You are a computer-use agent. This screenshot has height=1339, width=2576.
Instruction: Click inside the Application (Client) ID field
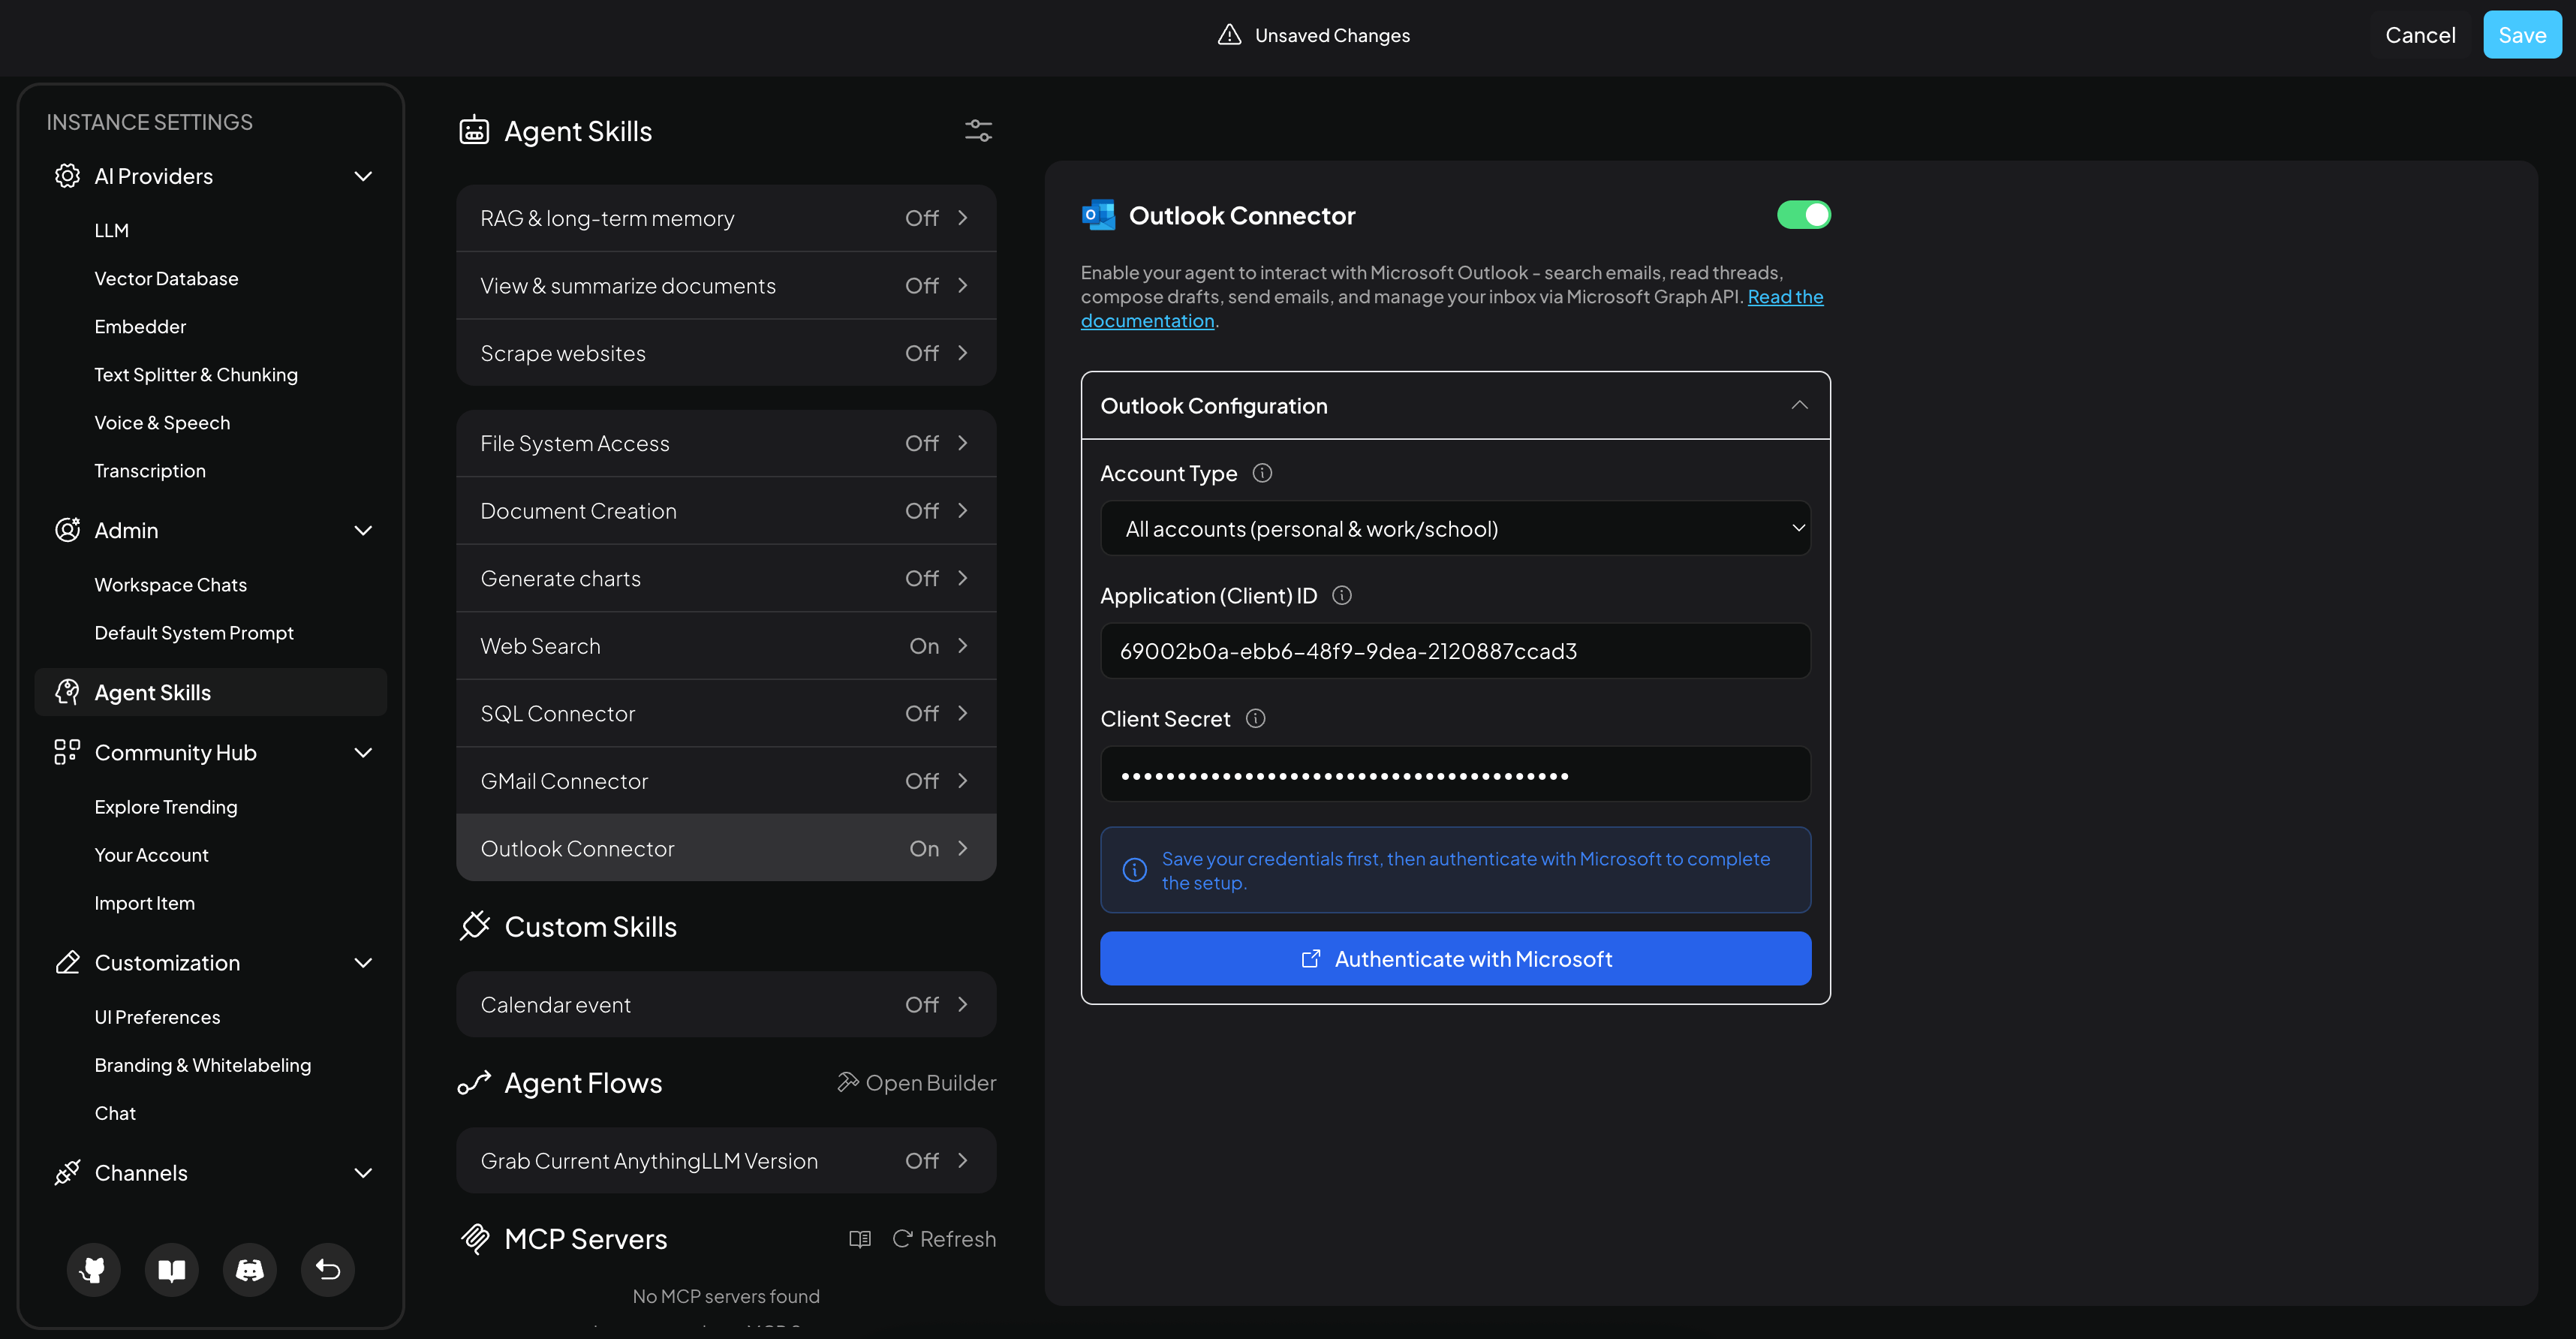[x=1455, y=650]
